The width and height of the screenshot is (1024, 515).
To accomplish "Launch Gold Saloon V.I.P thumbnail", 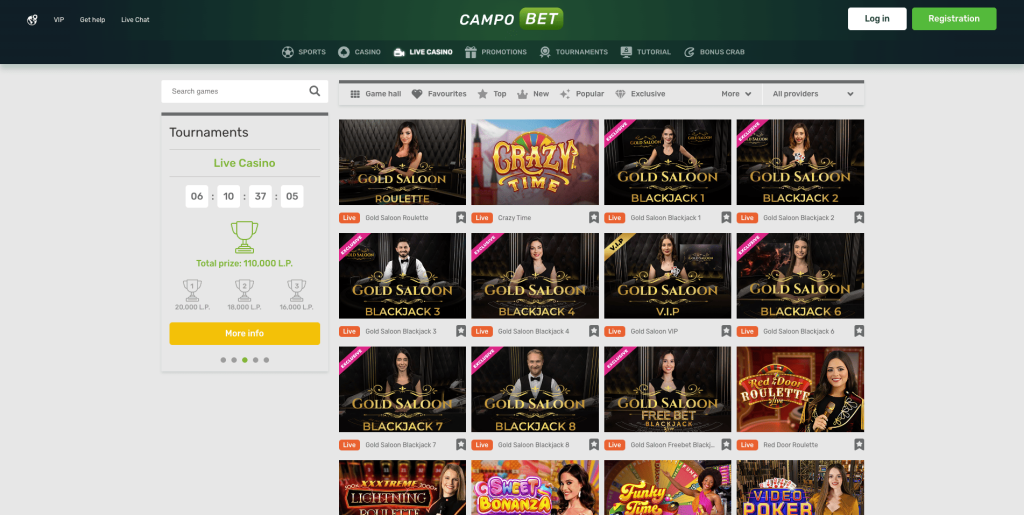I will pyautogui.click(x=667, y=275).
